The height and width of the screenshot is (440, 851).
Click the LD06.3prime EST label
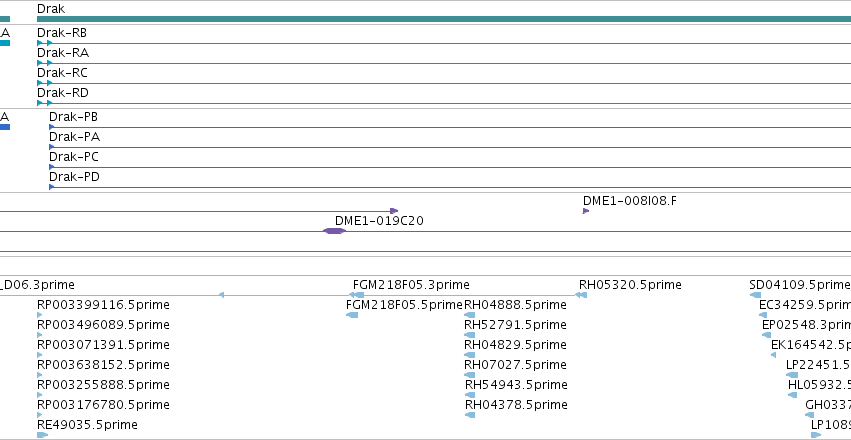coord(37,285)
